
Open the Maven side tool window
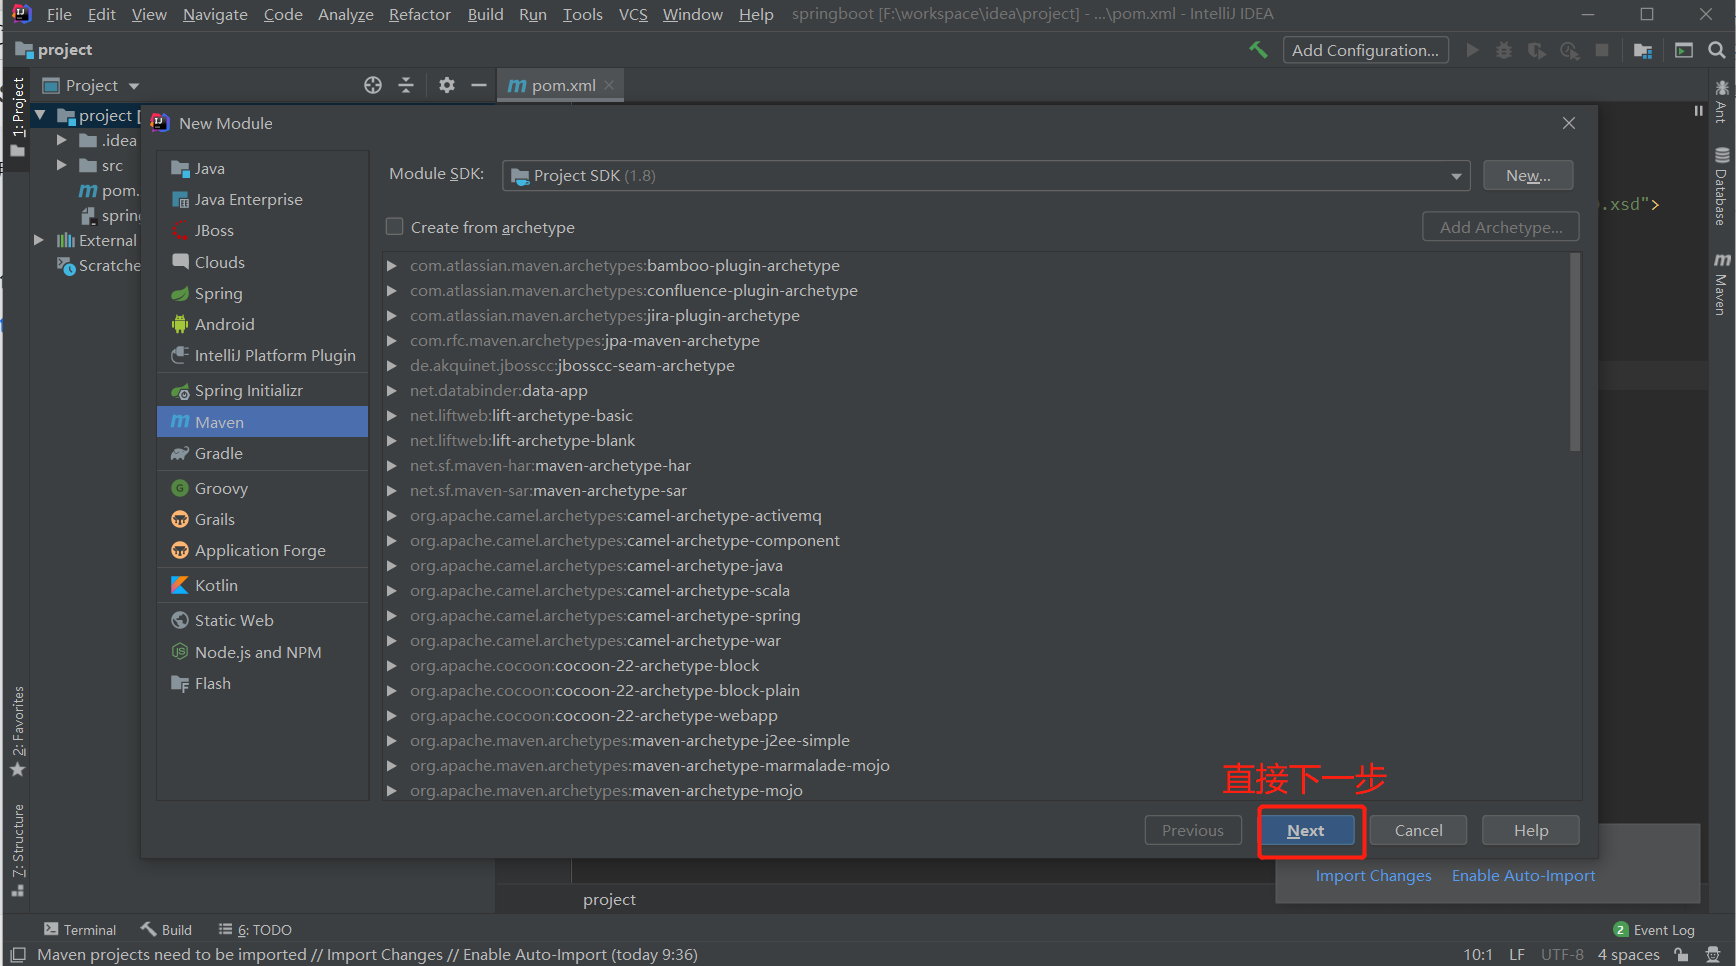pyautogui.click(x=1721, y=284)
